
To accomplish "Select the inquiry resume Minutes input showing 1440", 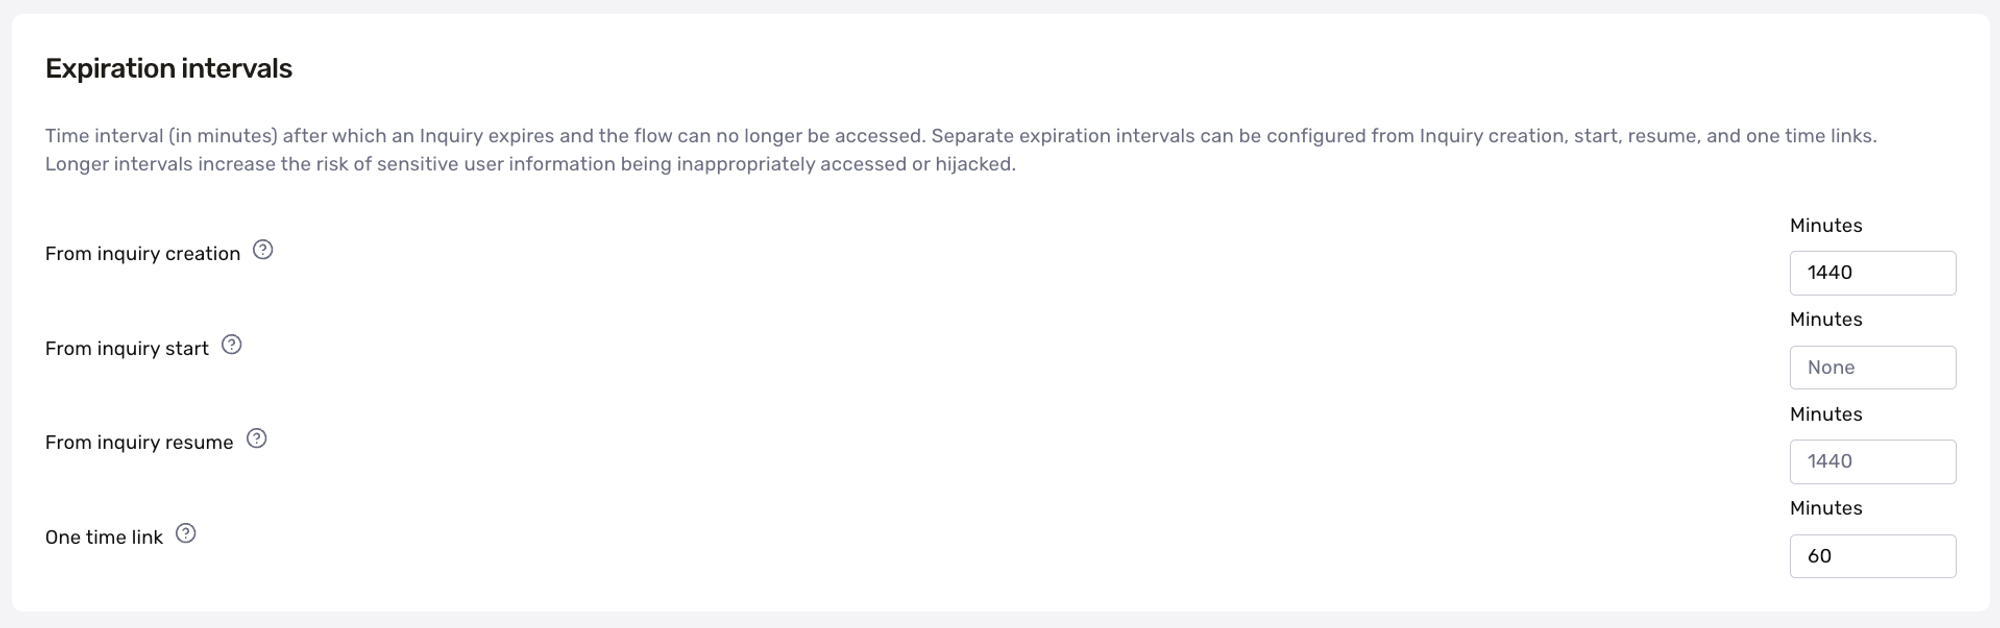I will coord(1872,461).
